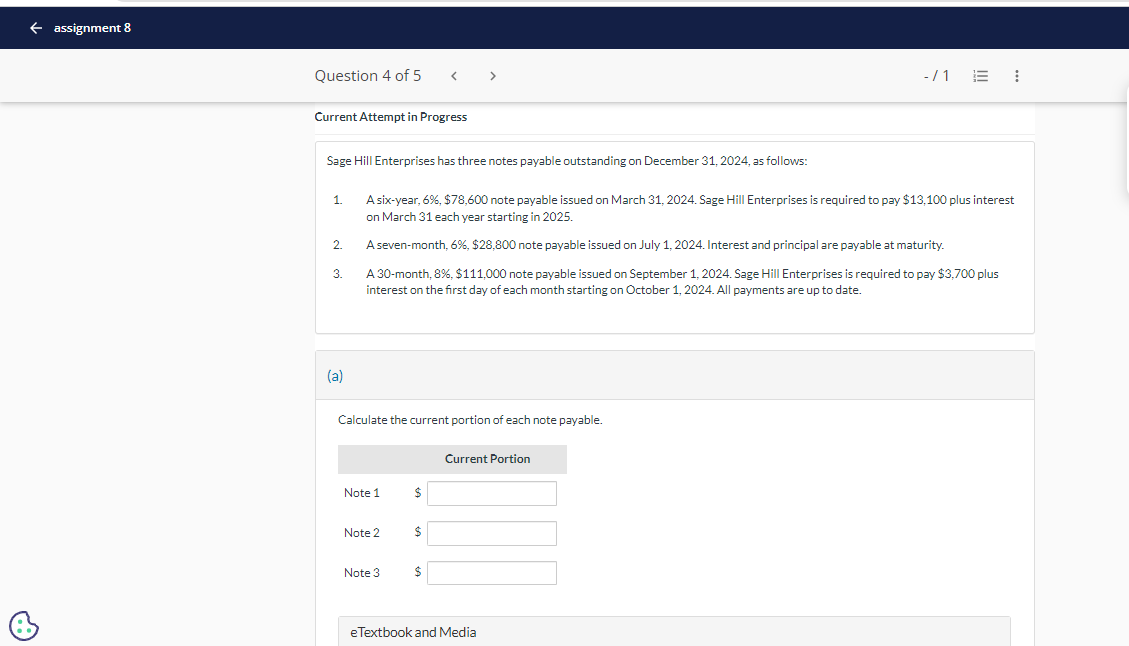The height and width of the screenshot is (646, 1129).
Task: Expand the eTextbook and Media section
Action: click(413, 631)
